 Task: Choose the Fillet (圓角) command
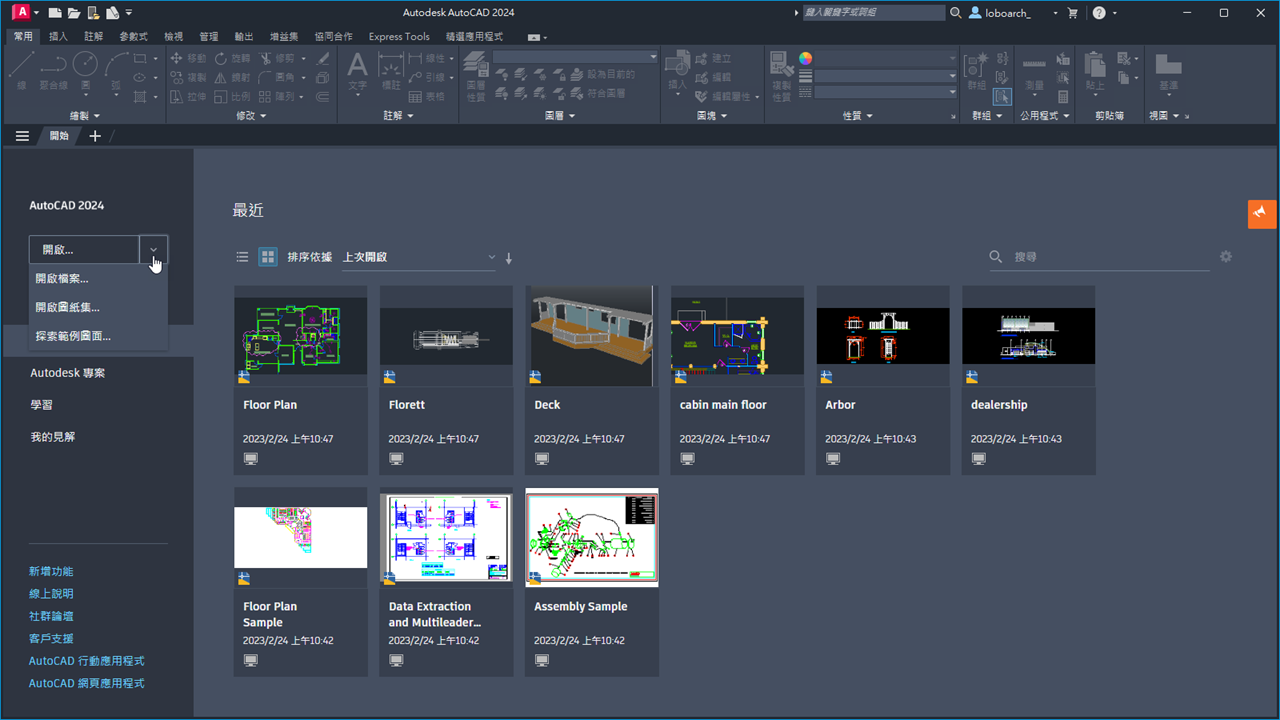[x=277, y=78]
